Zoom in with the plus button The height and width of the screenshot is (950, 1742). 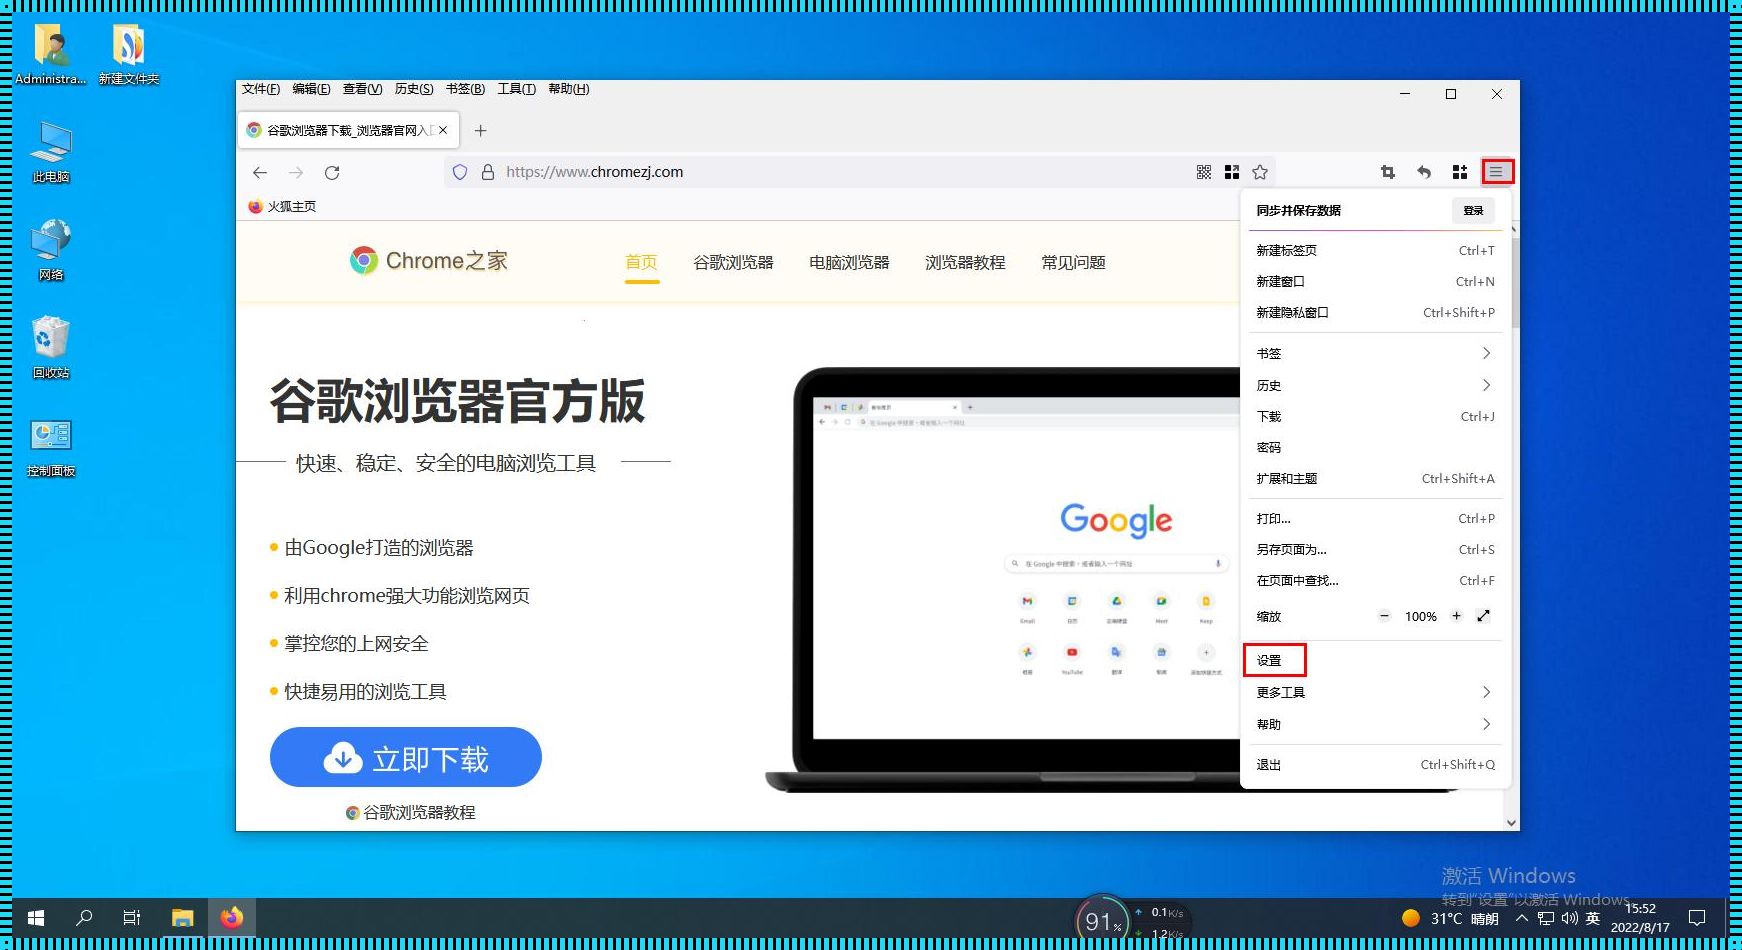coord(1457,616)
